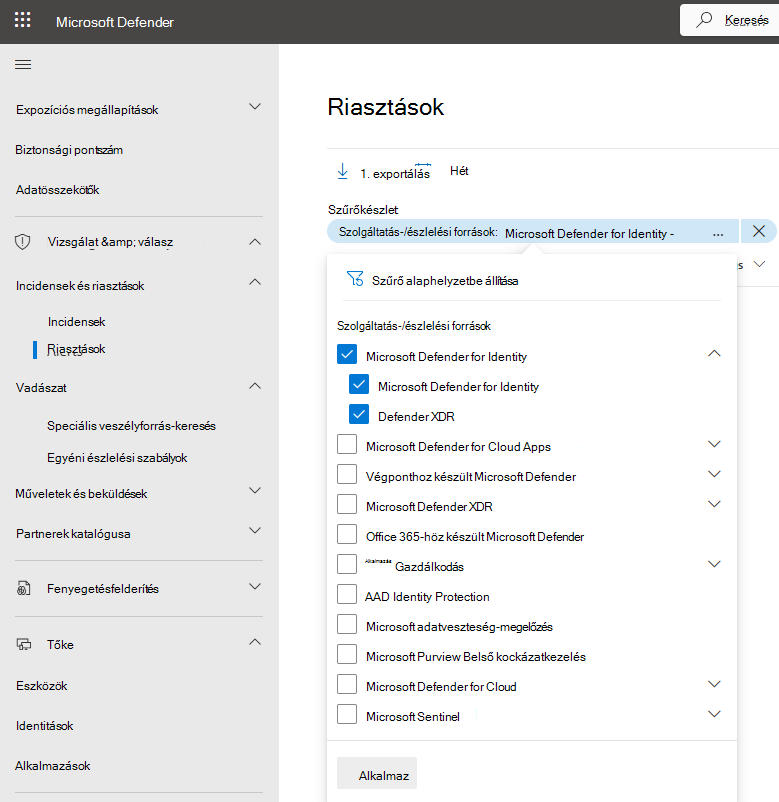Remove the filter chip with X icon
The image size is (779, 802).
759,232
